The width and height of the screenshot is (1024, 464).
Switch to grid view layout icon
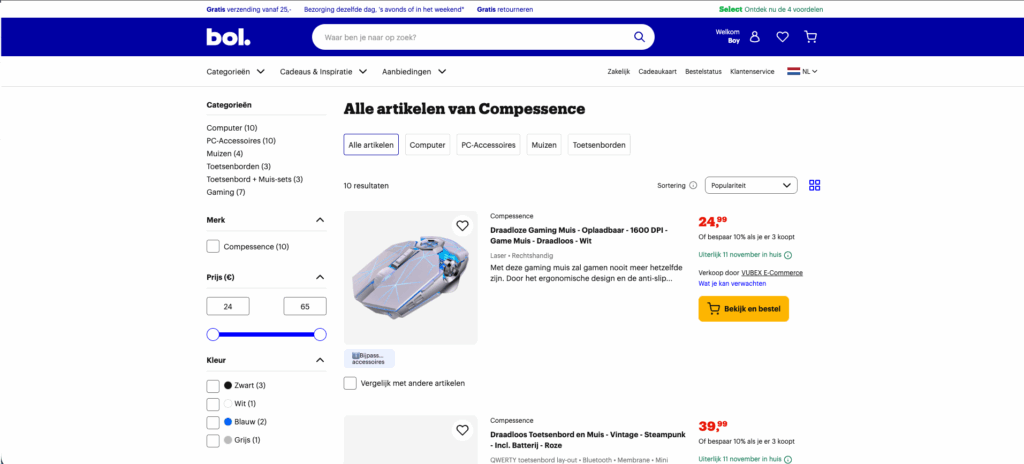pyautogui.click(x=814, y=186)
